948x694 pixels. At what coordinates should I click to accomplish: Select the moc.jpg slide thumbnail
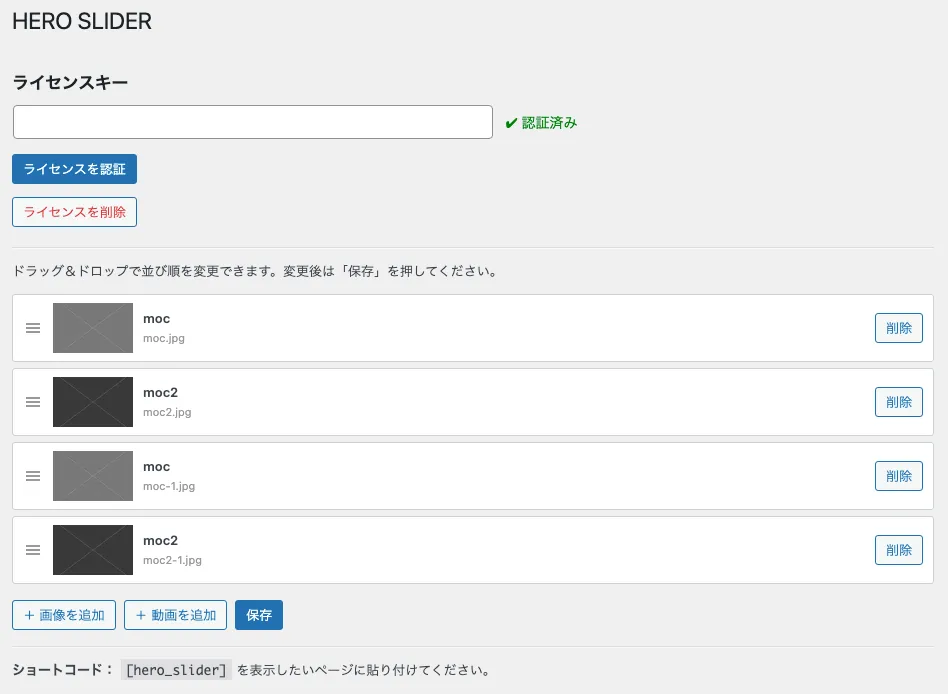(93, 328)
